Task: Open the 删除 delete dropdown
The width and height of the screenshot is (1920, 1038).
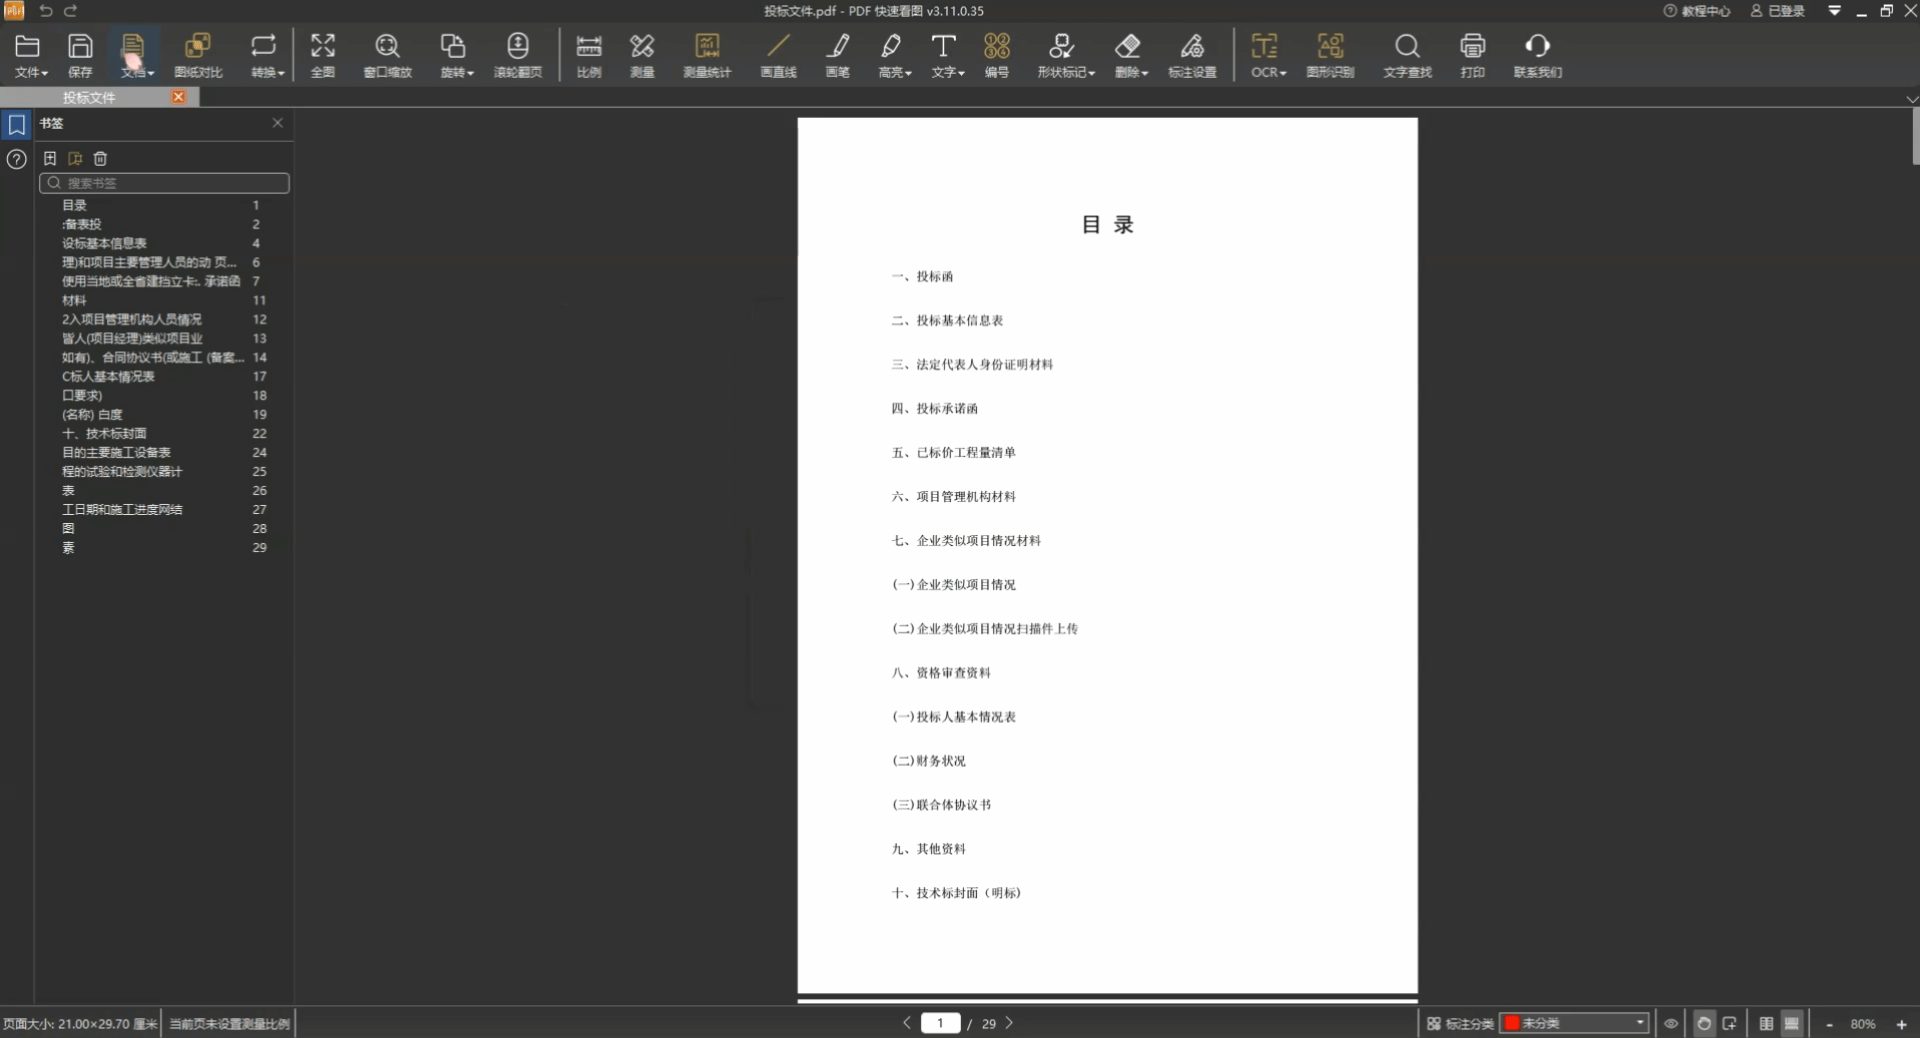Action: 1130,55
